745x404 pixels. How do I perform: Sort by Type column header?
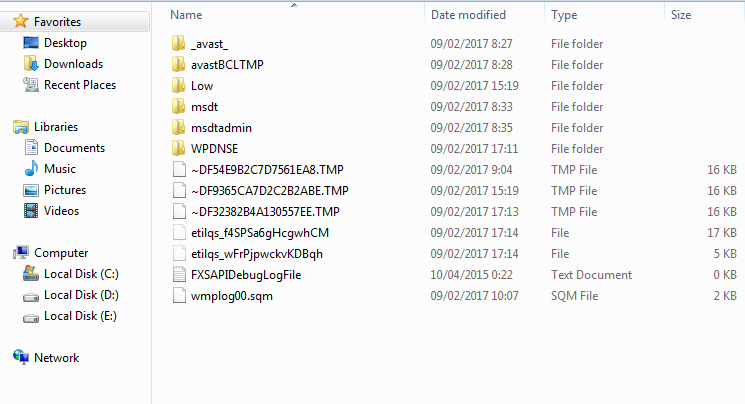(x=564, y=15)
